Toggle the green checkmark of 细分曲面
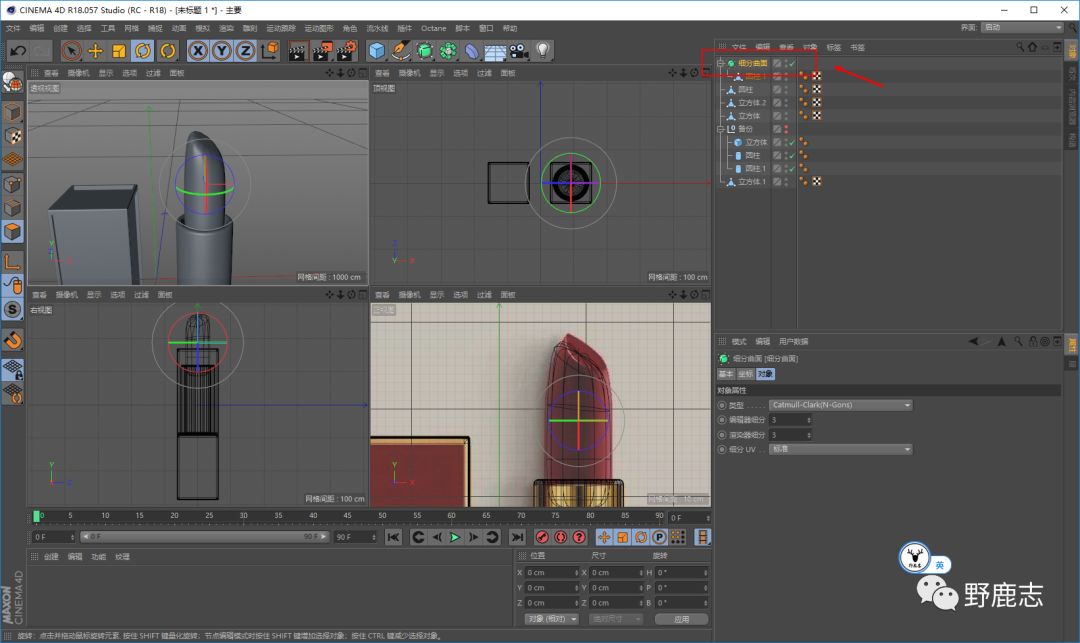Viewport: 1080px width, 643px height. (x=791, y=63)
